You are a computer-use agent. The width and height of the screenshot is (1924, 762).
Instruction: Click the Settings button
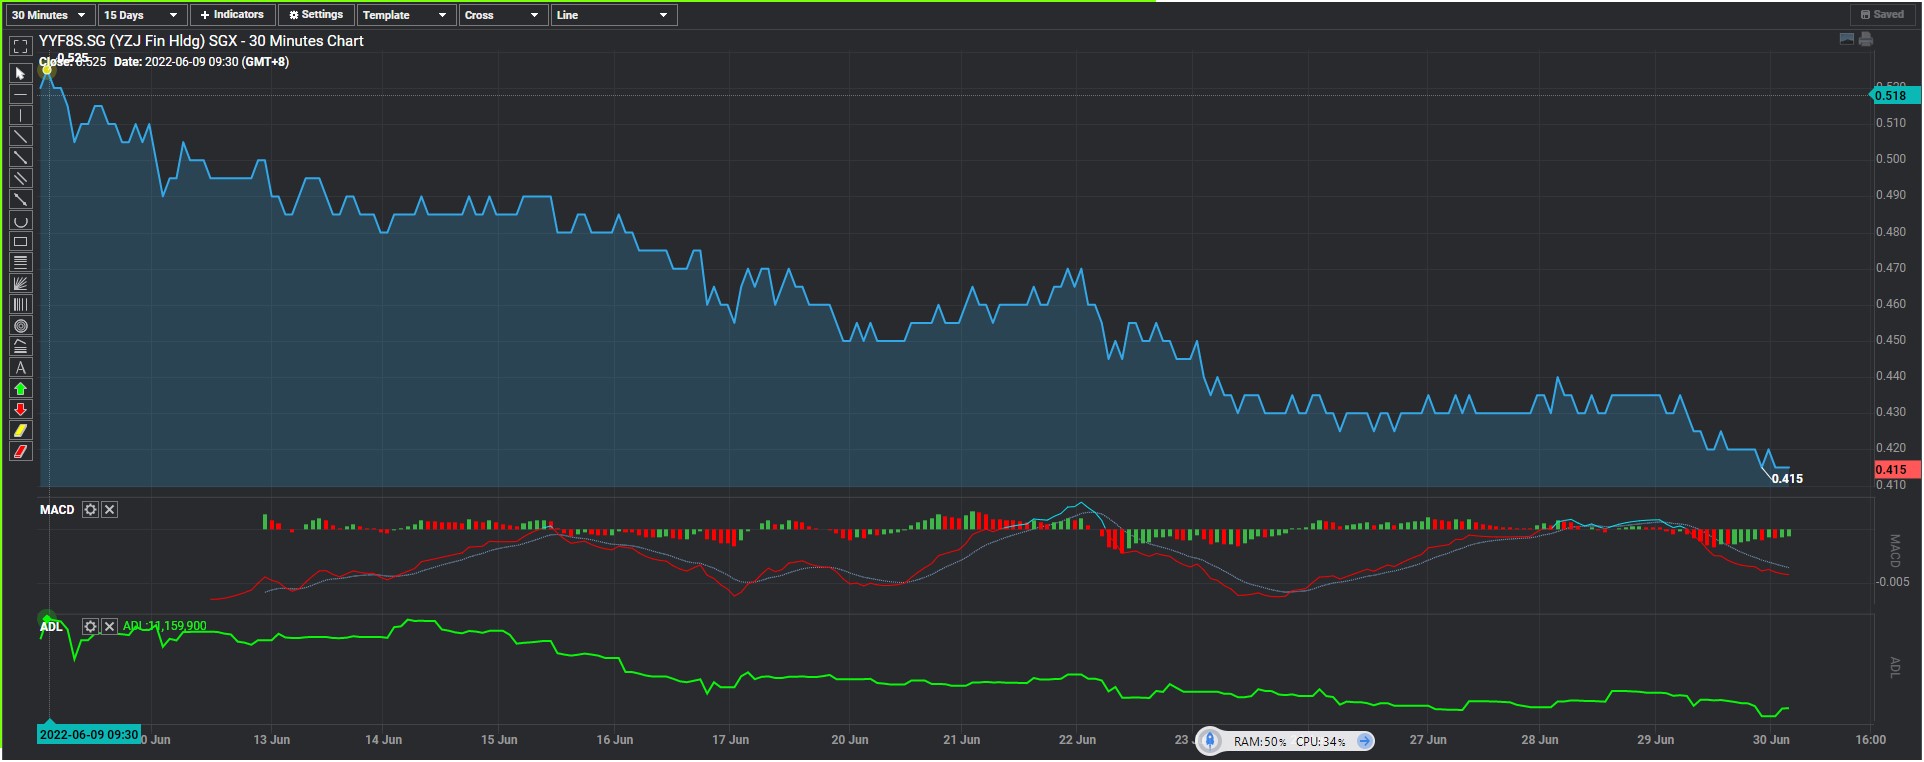[315, 15]
